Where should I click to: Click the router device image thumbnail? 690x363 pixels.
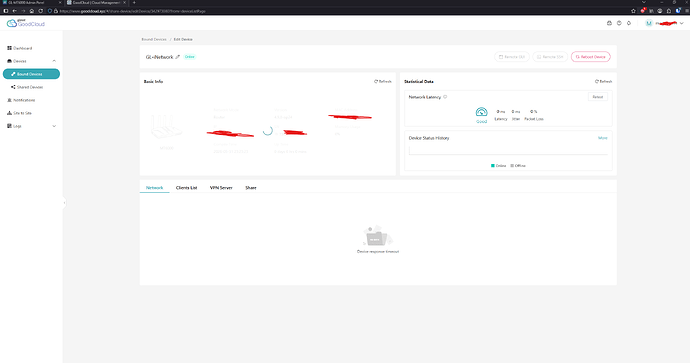pyautogui.click(x=166, y=127)
